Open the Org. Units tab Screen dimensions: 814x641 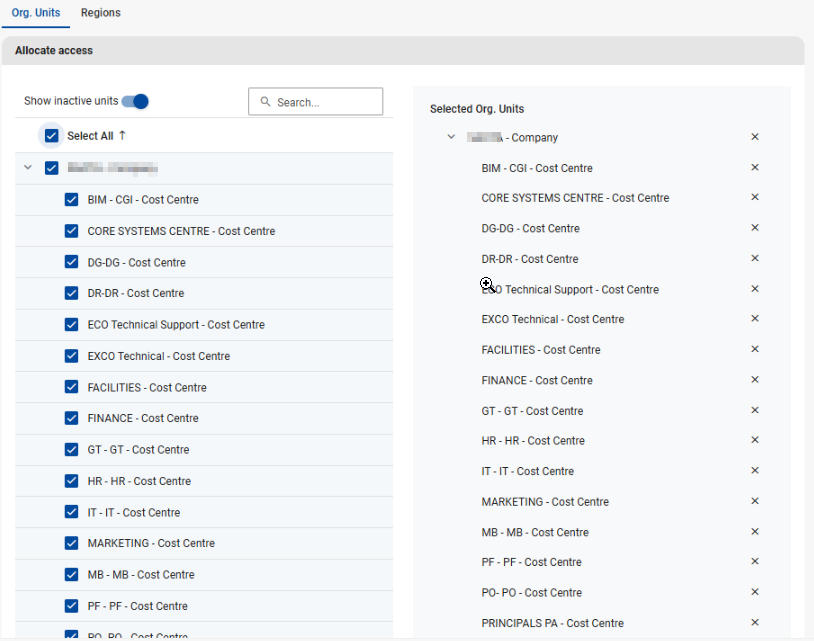click(36, 13)
